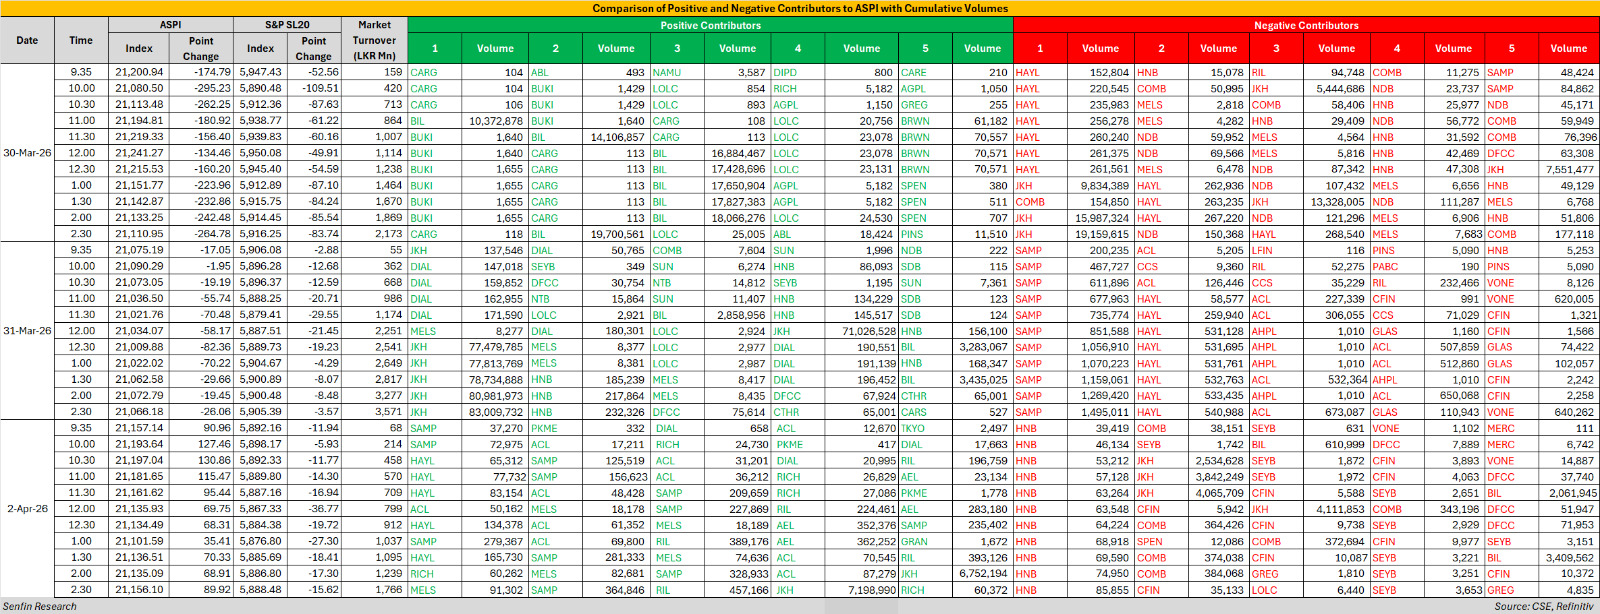Select the 31-Mar-26 date cell
This screenshot has width=1600, height=614.
(x=27, y=331)
